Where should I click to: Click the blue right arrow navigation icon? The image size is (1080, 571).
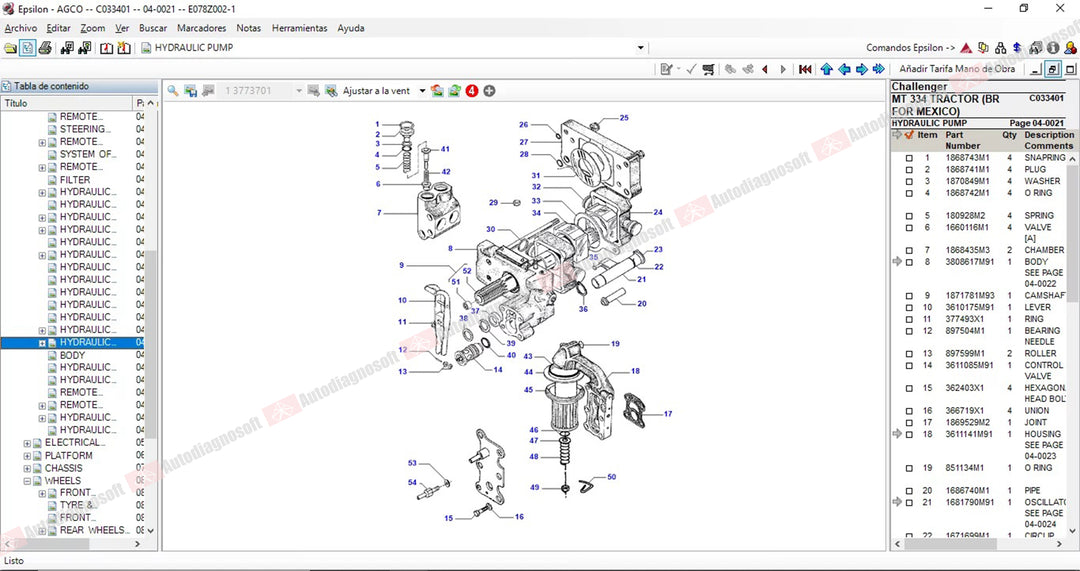(x=861, y=69)
